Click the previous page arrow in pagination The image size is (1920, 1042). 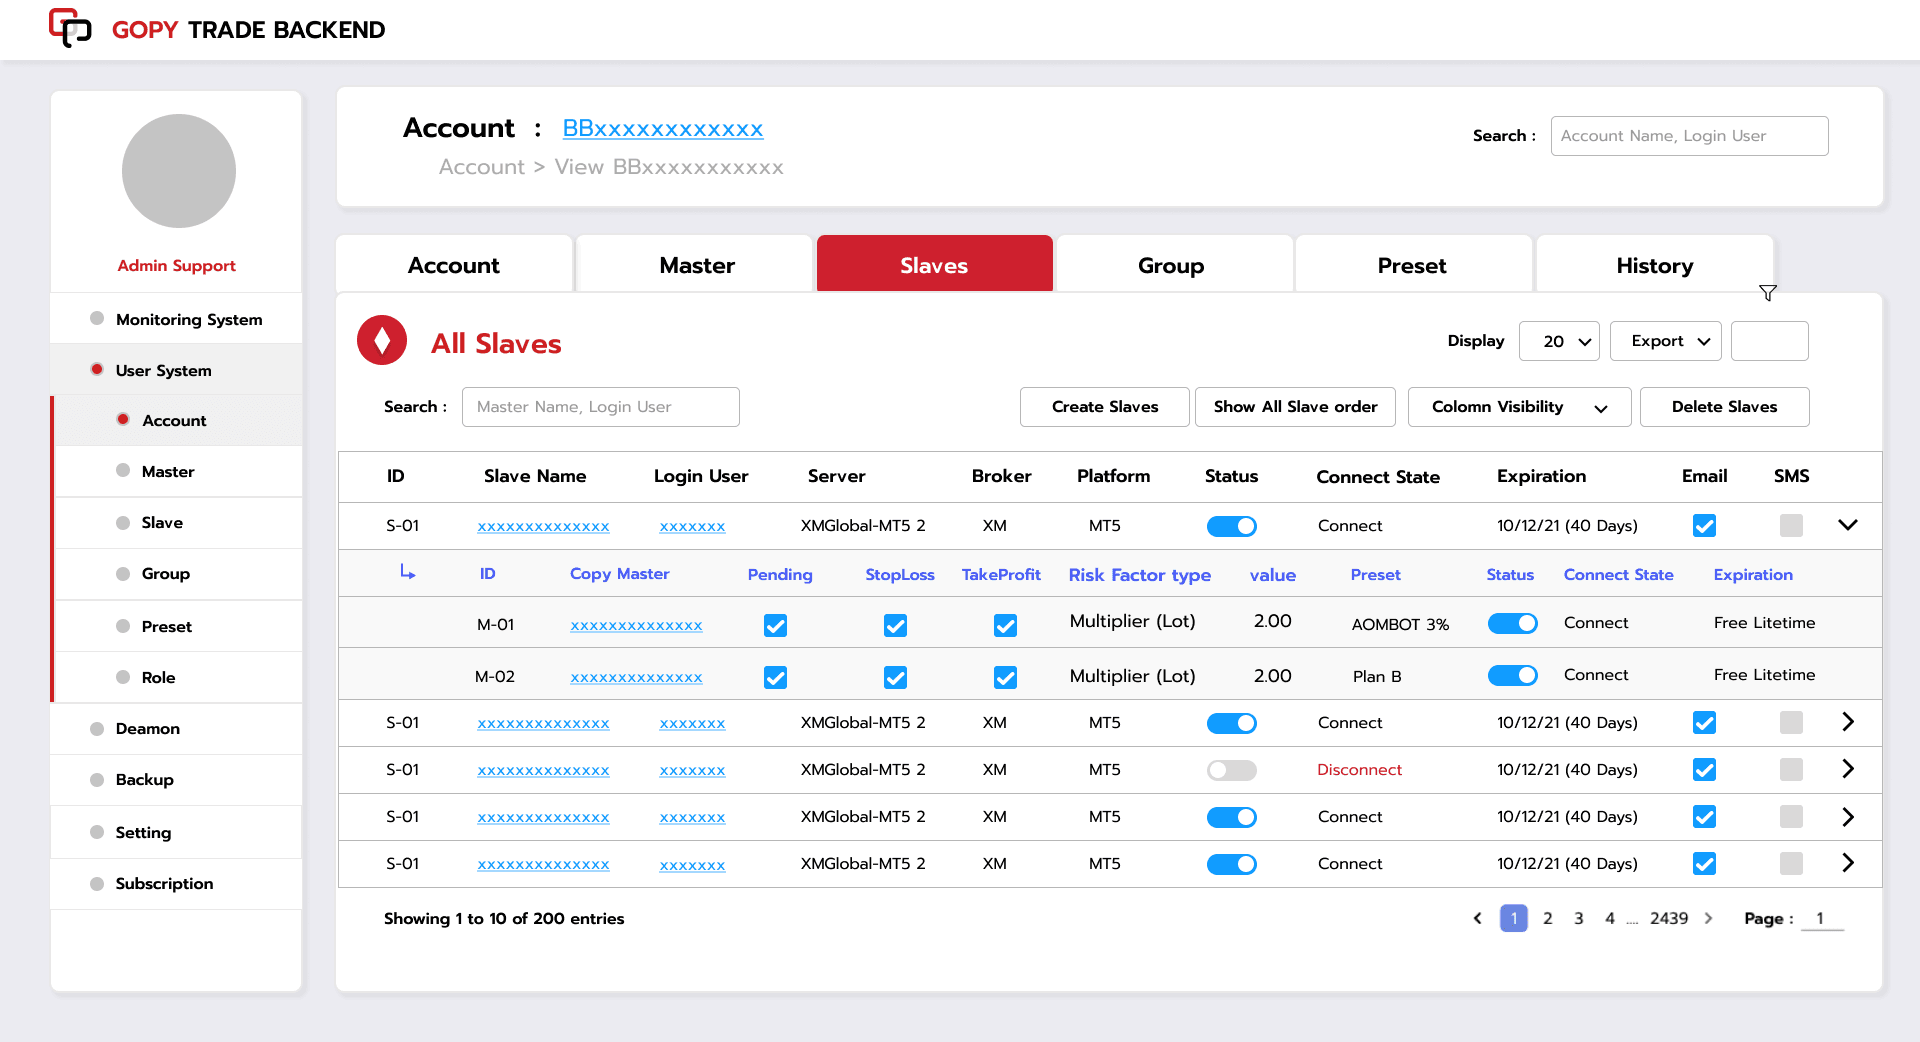tap(1477, 918)
